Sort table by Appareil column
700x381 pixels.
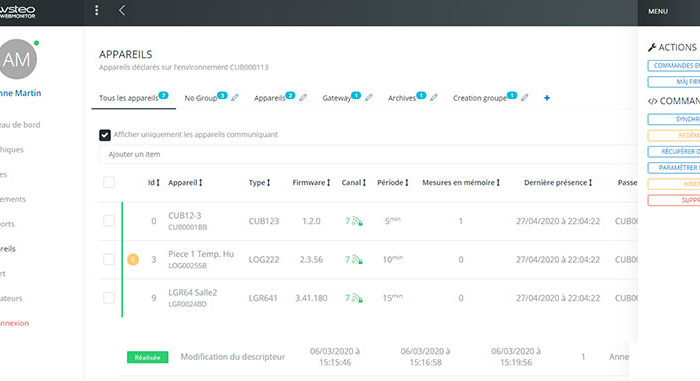click(185, 183)
